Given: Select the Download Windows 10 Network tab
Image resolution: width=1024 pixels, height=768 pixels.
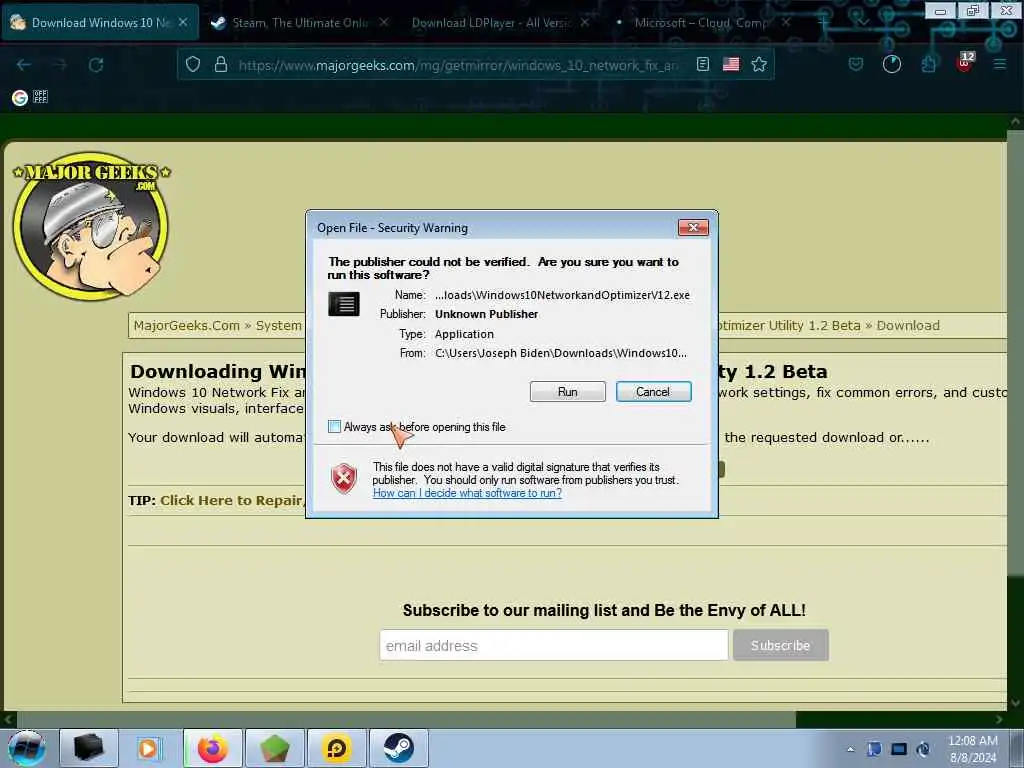Looking at the screenshot, I should coord(98,23).
